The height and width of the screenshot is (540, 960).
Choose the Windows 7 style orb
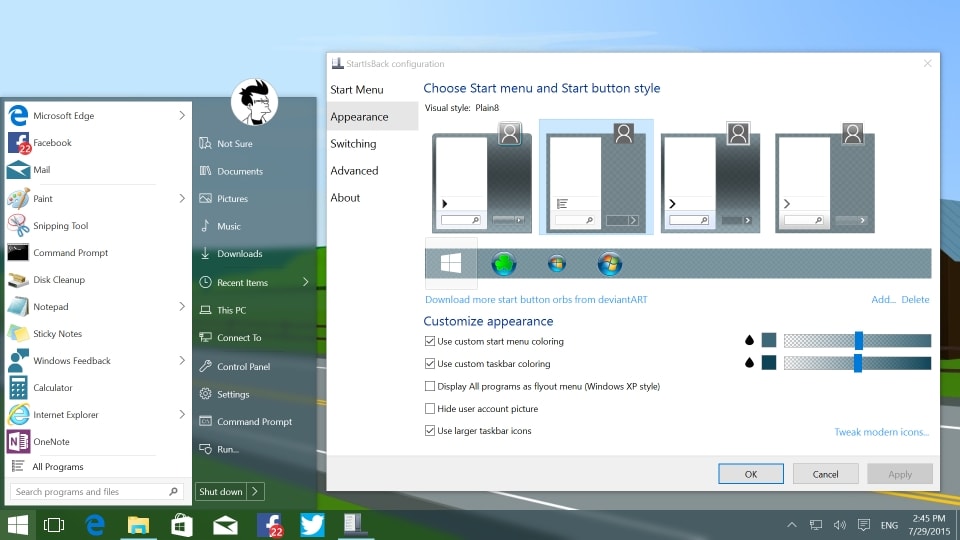(x=609, y=264)
